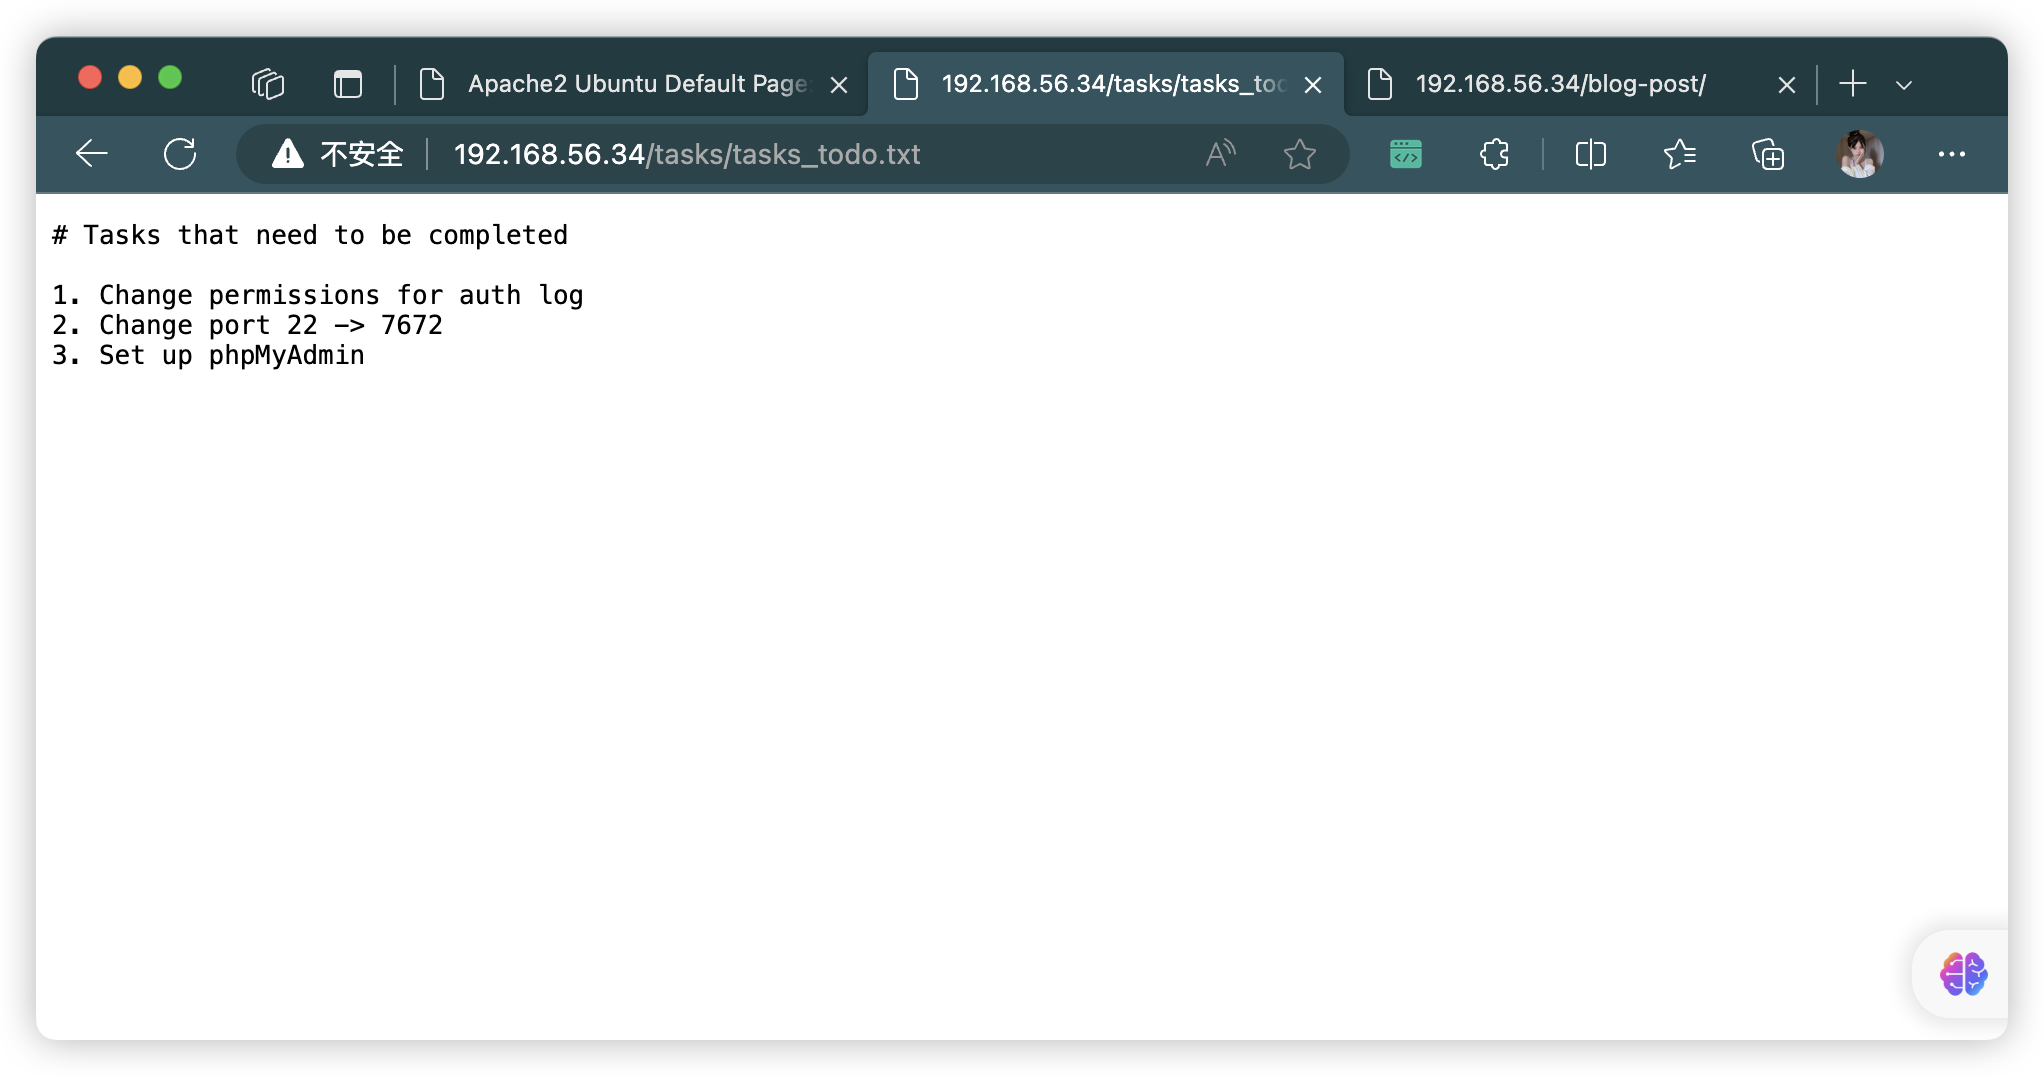Close the blog-post tab
2044x1076 pixels.
1787,85
